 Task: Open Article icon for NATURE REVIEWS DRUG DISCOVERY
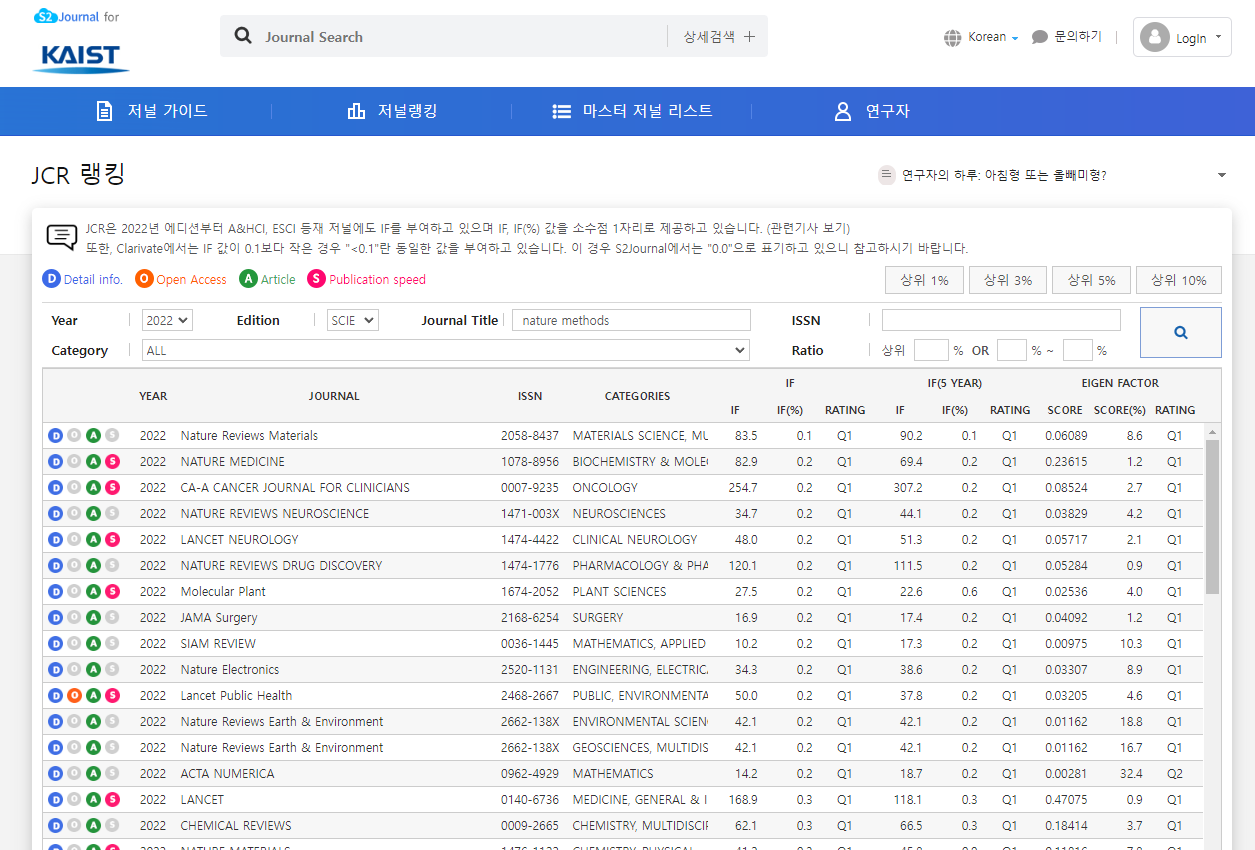coord(93,566)
